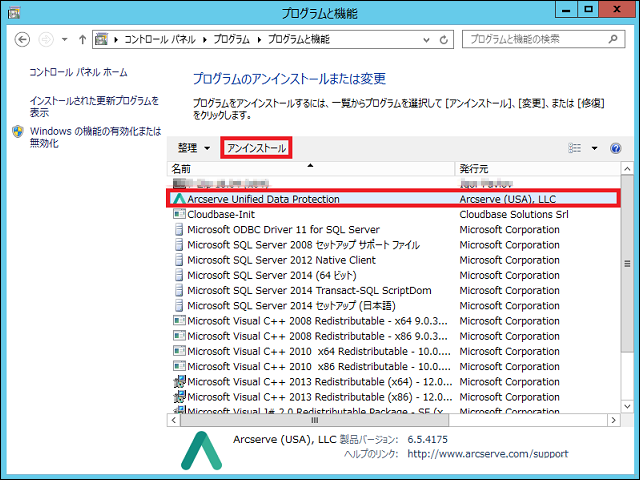Screen dimensions: 640x480
Task: Expand the view options dropdown arrow
Action: pos(594,148)
